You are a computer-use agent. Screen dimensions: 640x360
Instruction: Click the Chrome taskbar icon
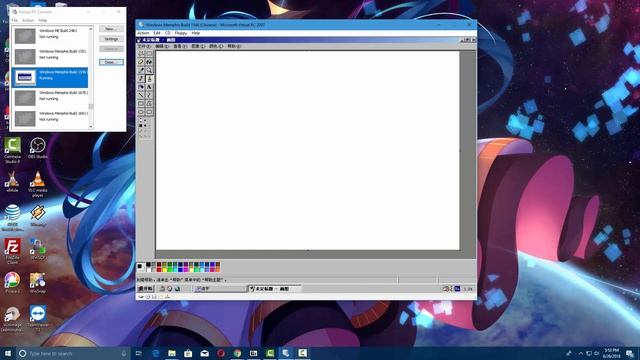coord(237,353)
